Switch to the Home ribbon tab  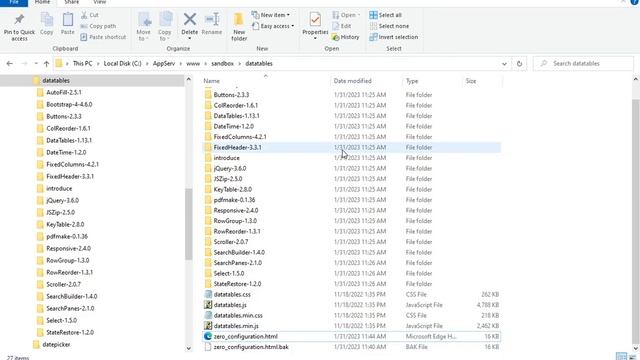(x=42, y=2)
